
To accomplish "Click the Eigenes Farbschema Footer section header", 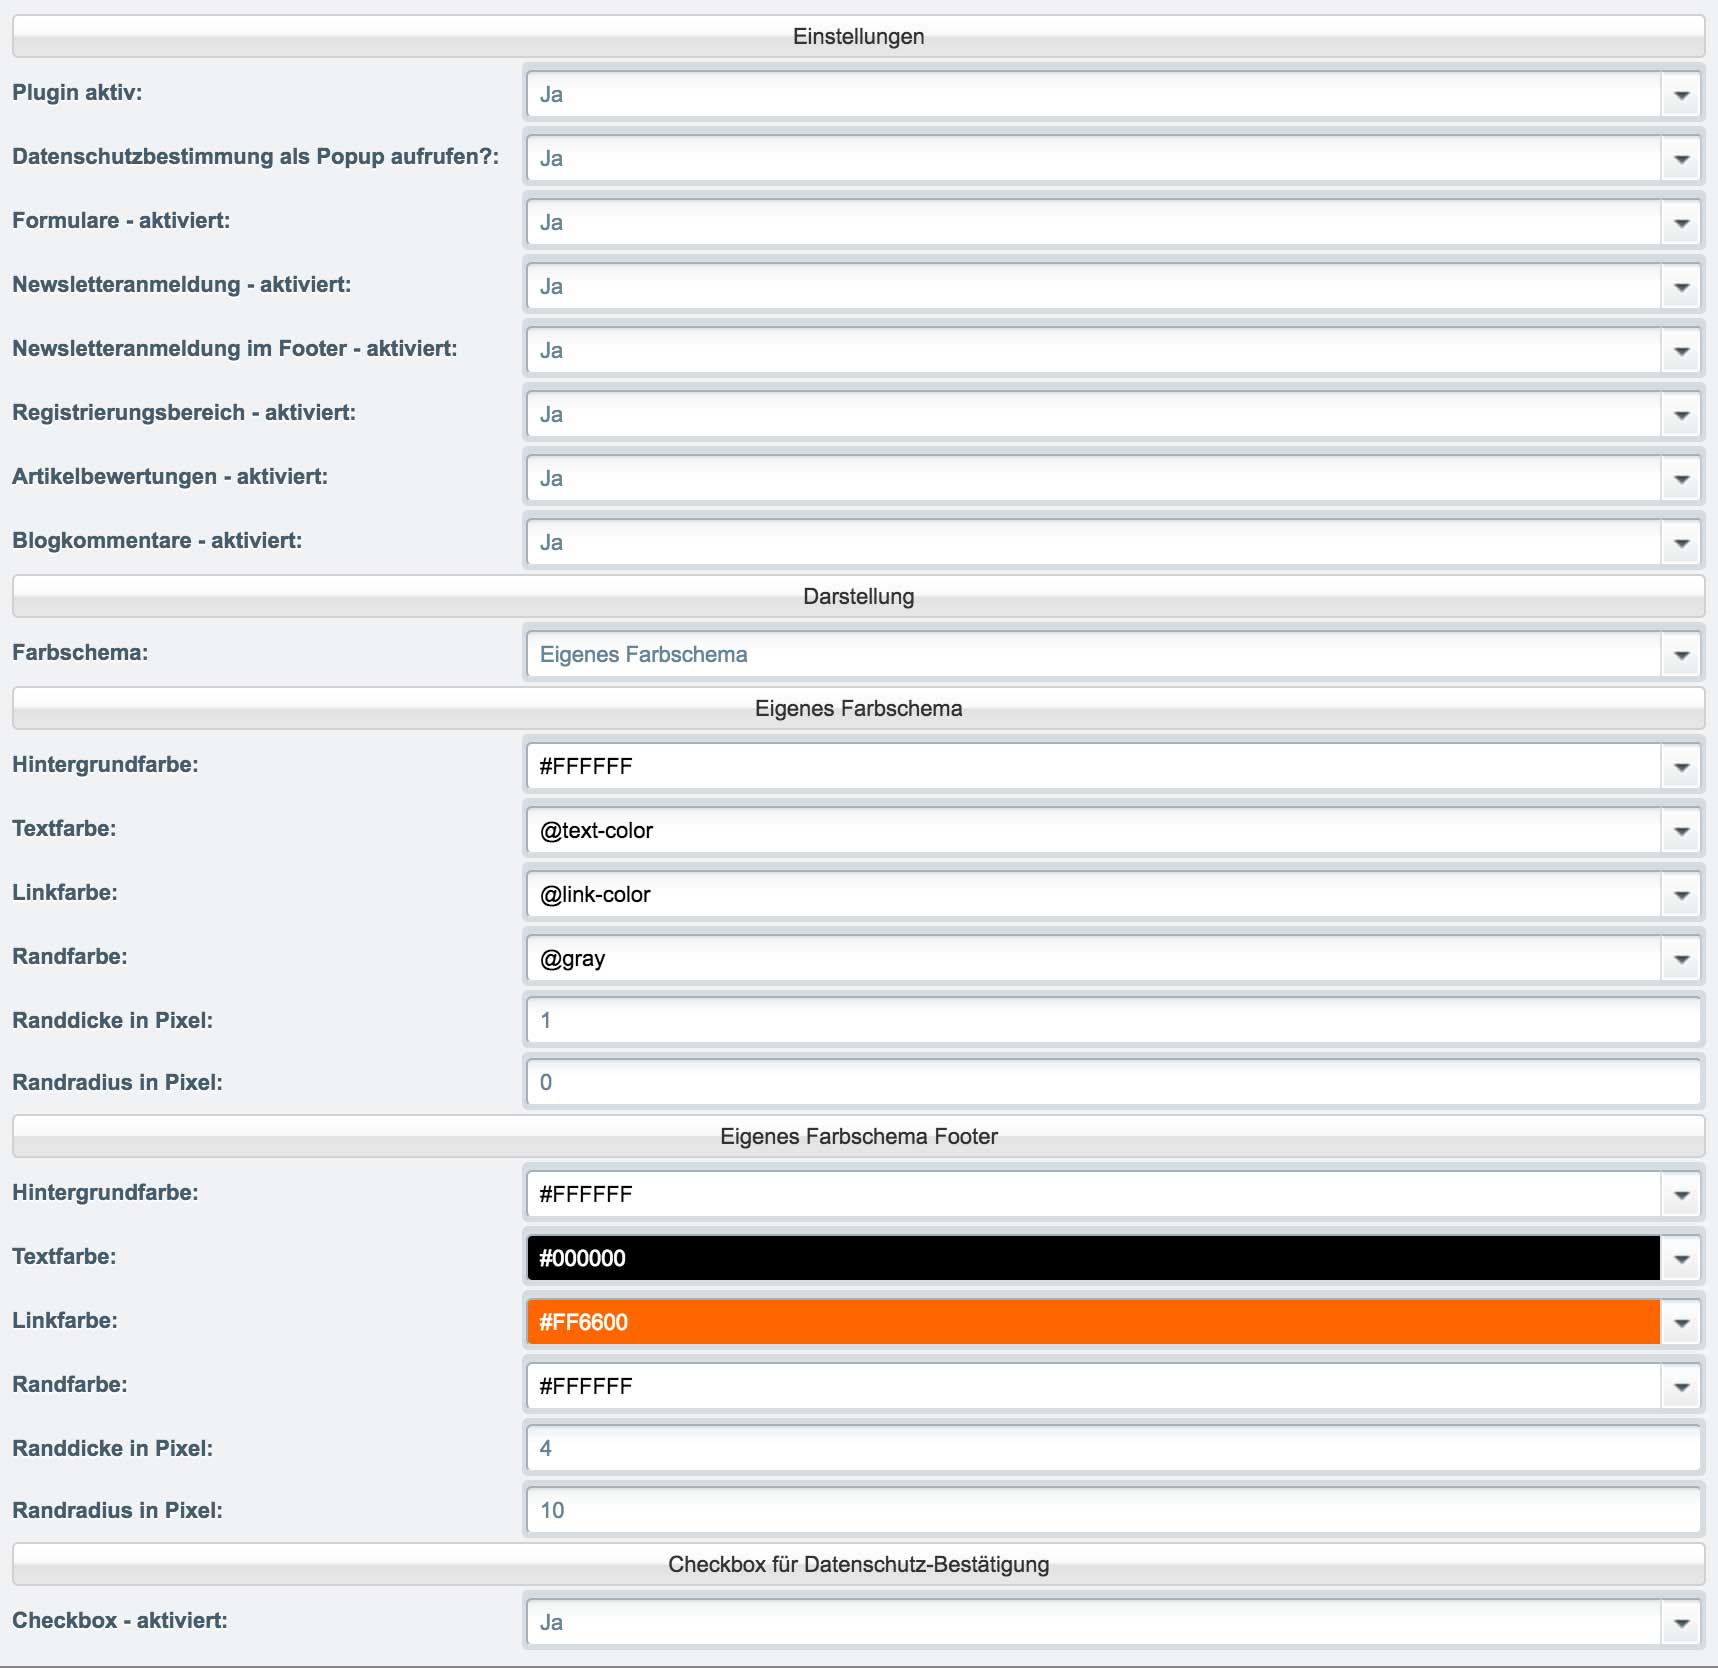I will (x=858, y=1136).
